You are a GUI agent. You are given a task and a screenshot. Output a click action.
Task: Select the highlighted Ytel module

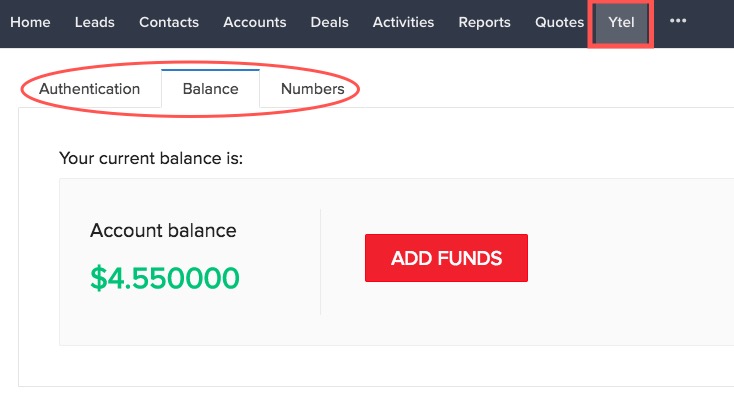coord(621,22)
